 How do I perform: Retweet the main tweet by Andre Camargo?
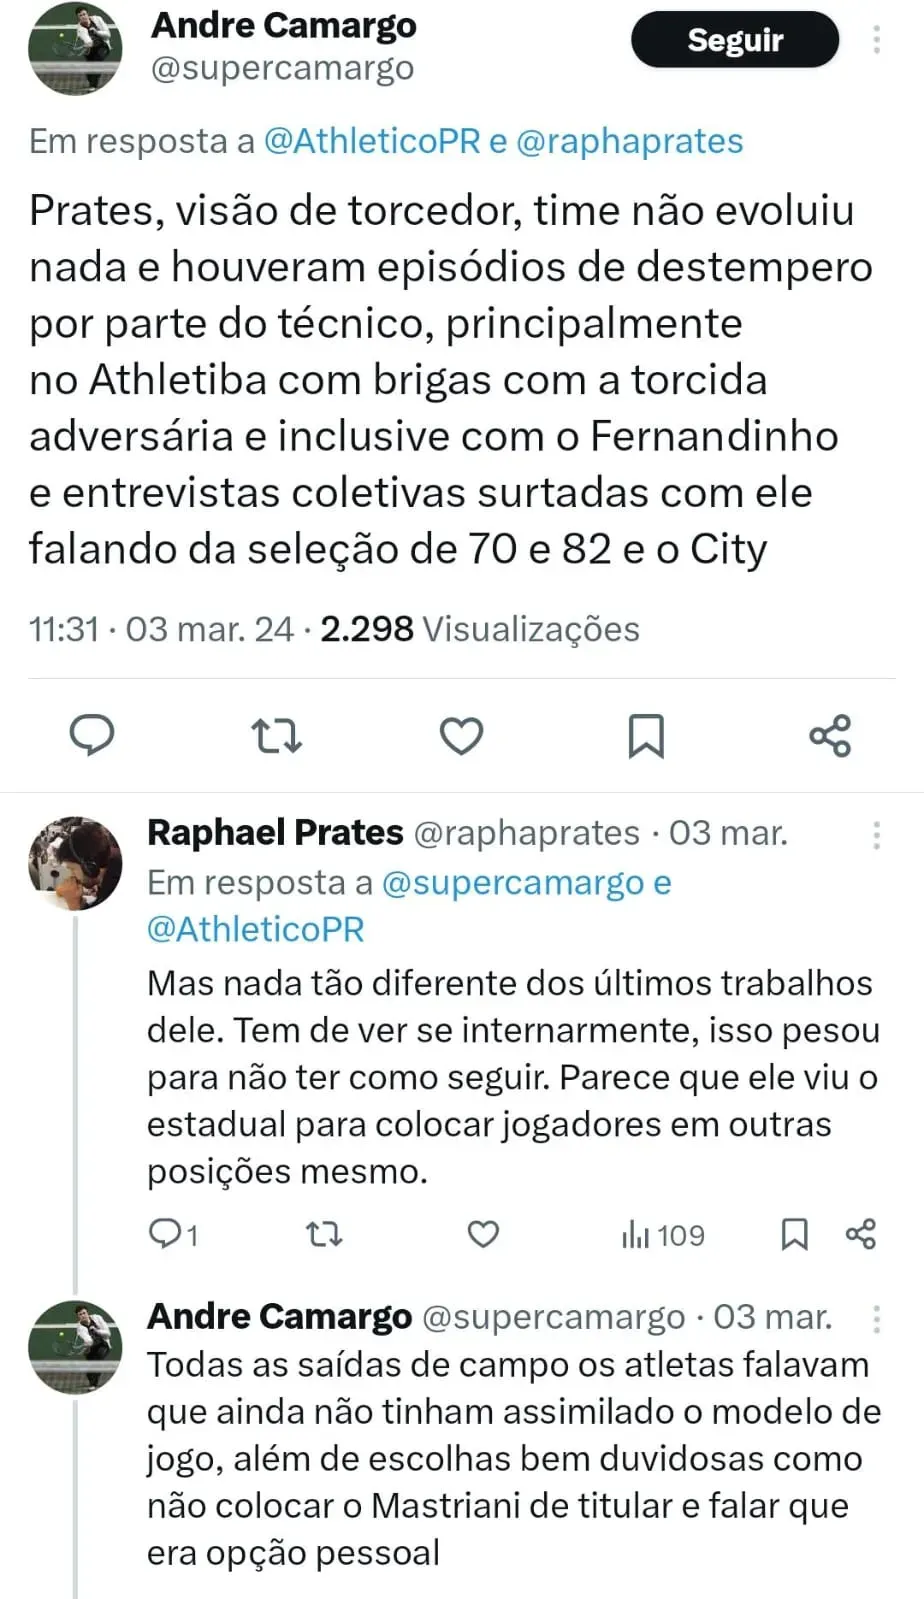click(x=276, y=735)
